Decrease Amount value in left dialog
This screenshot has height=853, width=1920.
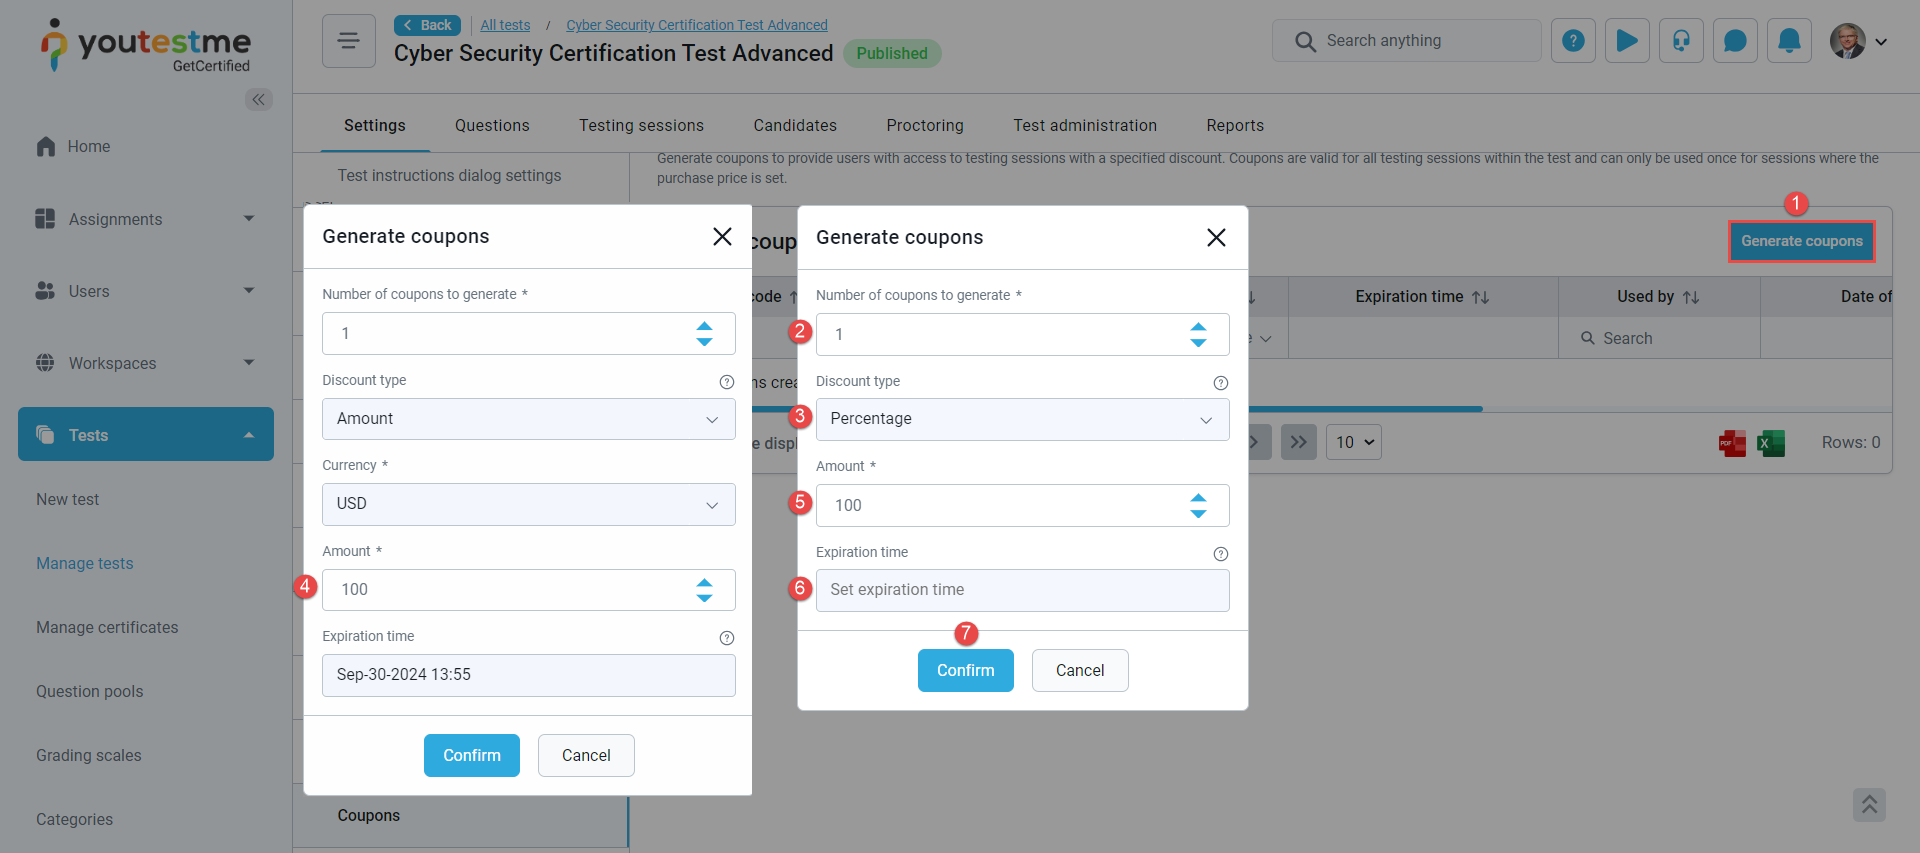point(704,597)
